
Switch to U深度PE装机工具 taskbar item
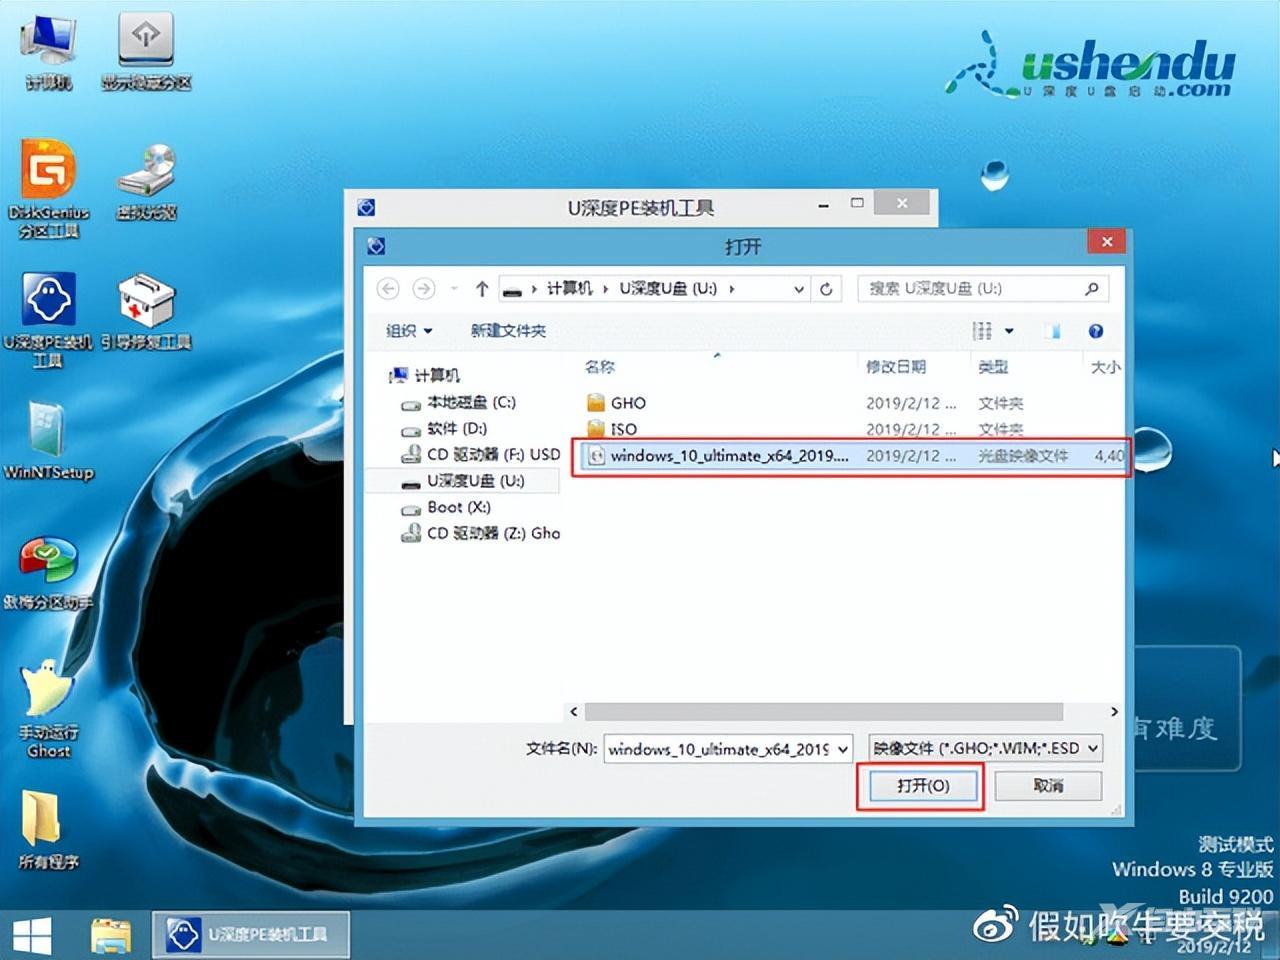click(250, 935)
